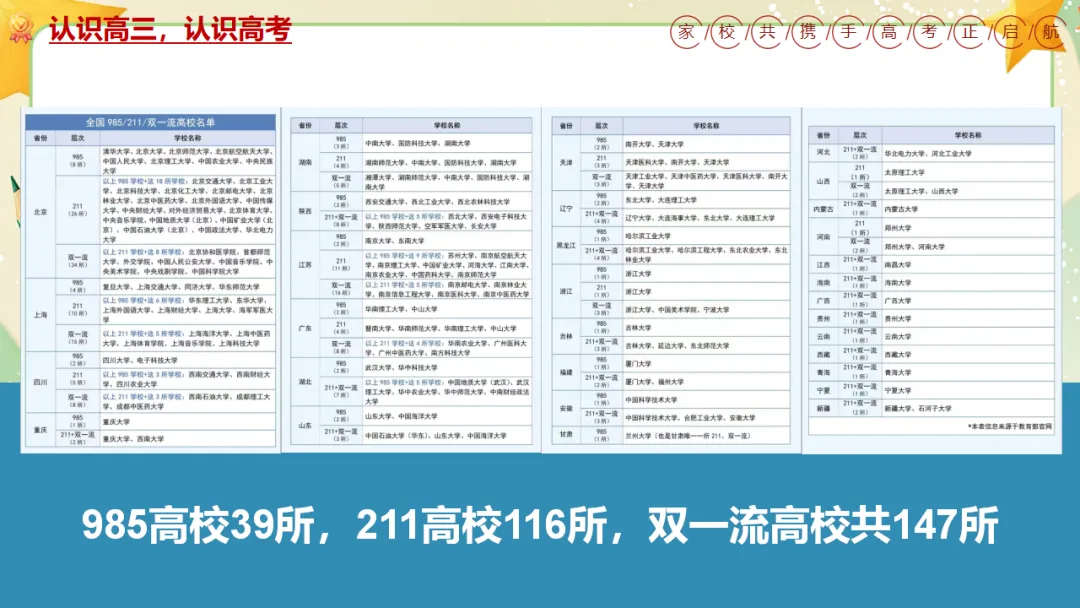Click the 江苏 province cell

click(305, 265)
